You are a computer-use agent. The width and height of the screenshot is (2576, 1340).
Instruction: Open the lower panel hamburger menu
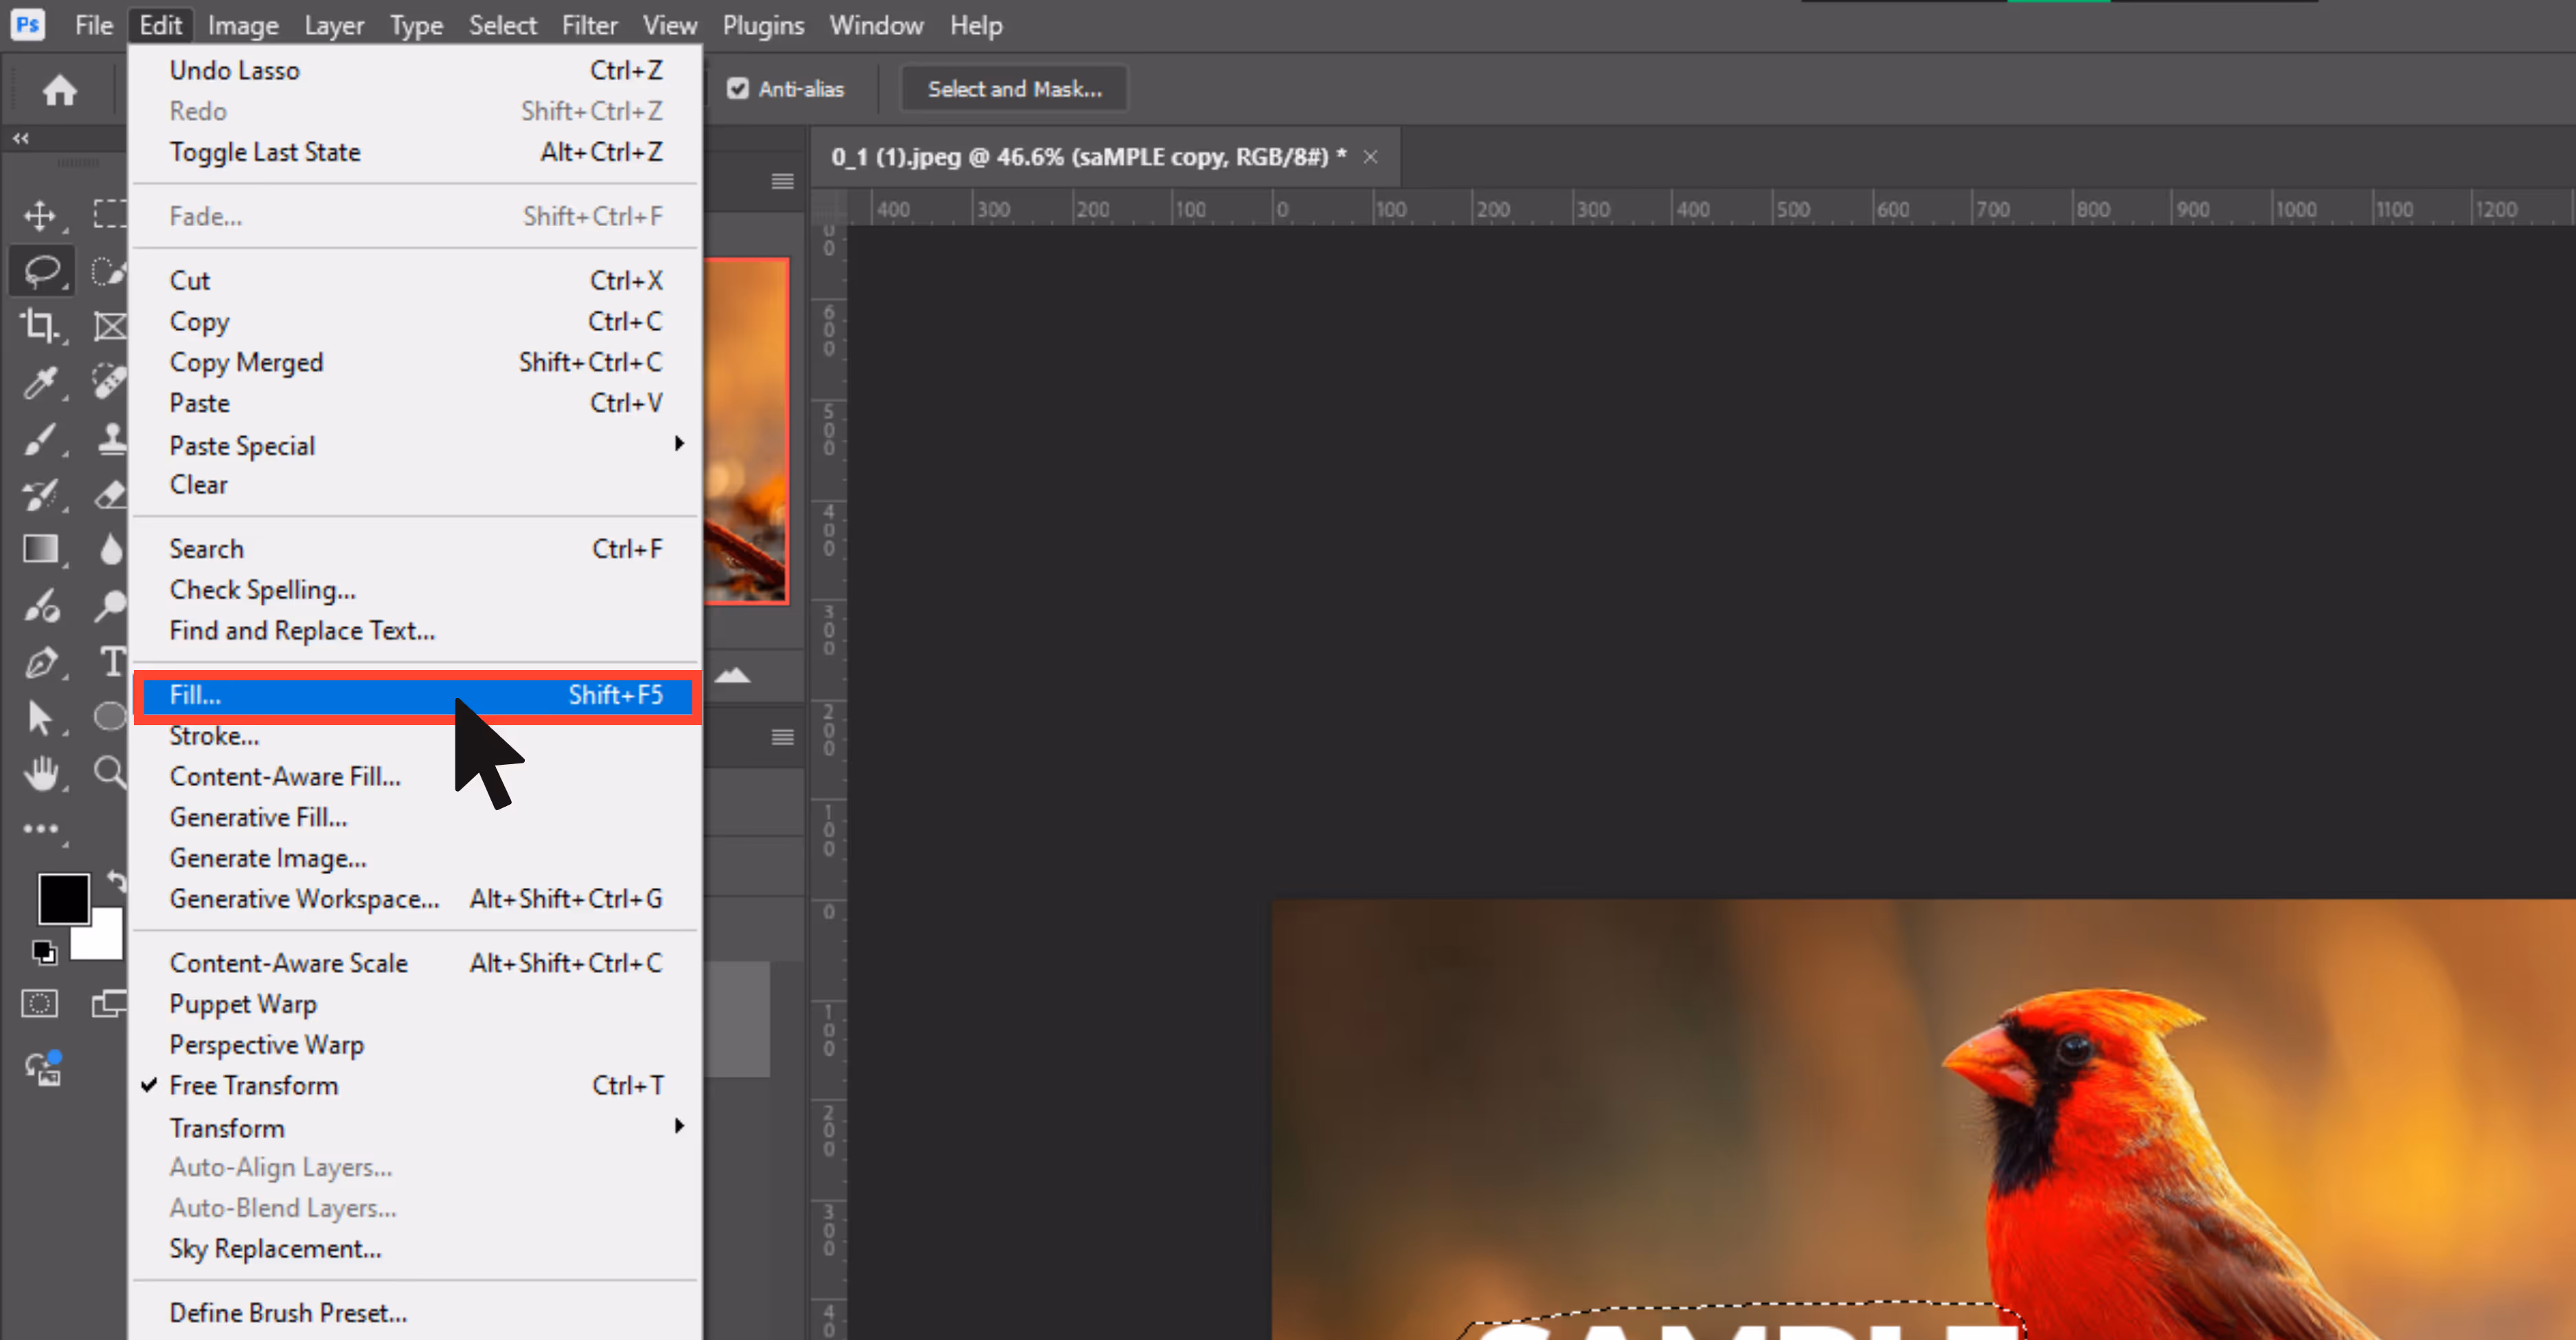click(x=783, y=737)
